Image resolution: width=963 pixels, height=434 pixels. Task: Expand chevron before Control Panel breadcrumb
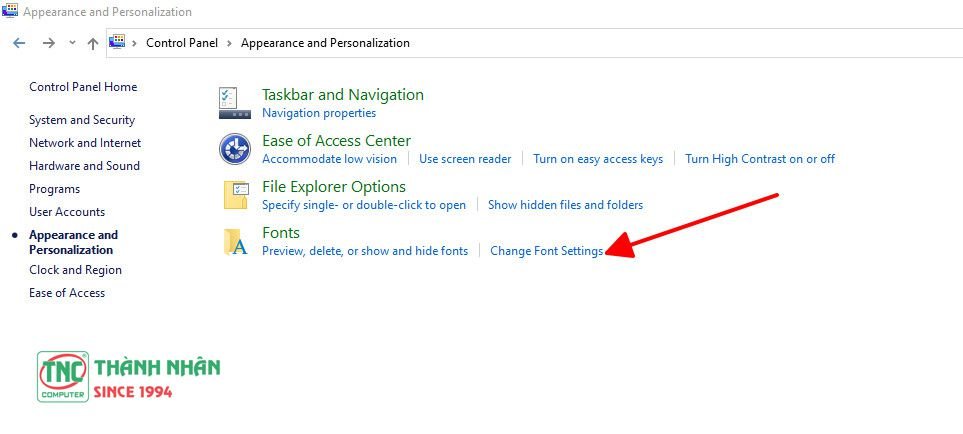point(135,43)
